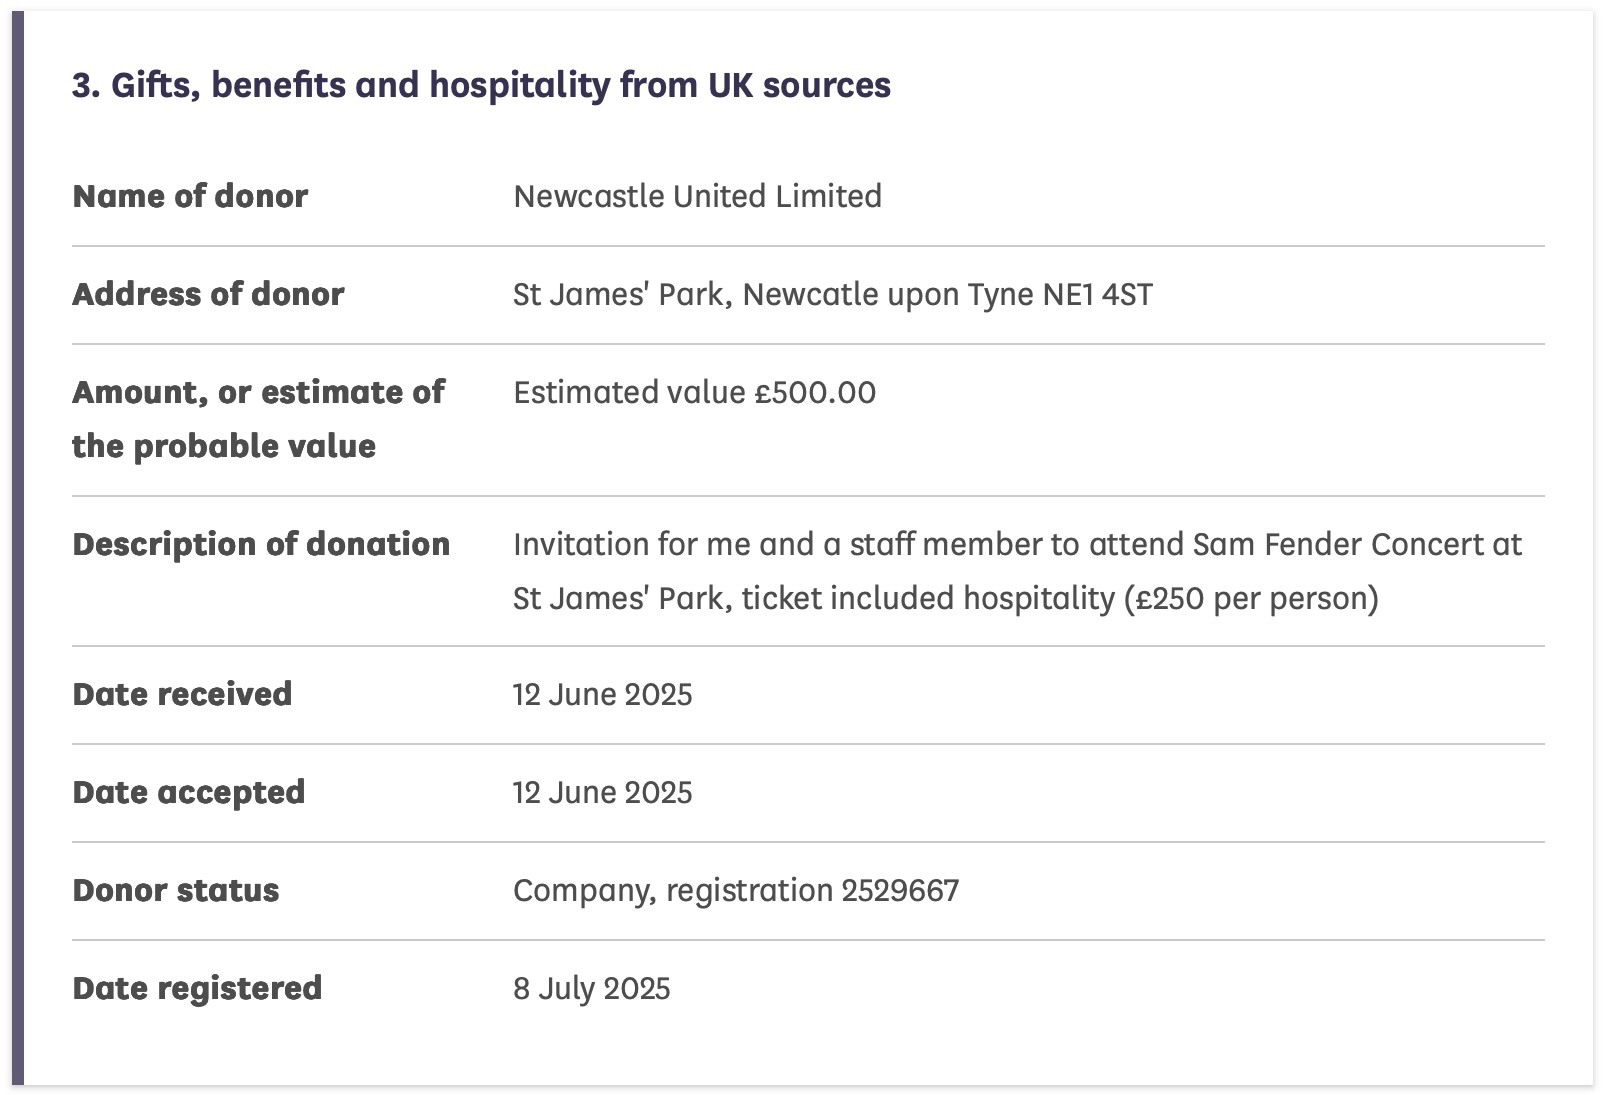Click the company registration number 2529667
Screen dimensions: 1609x1095
(899, 890)
